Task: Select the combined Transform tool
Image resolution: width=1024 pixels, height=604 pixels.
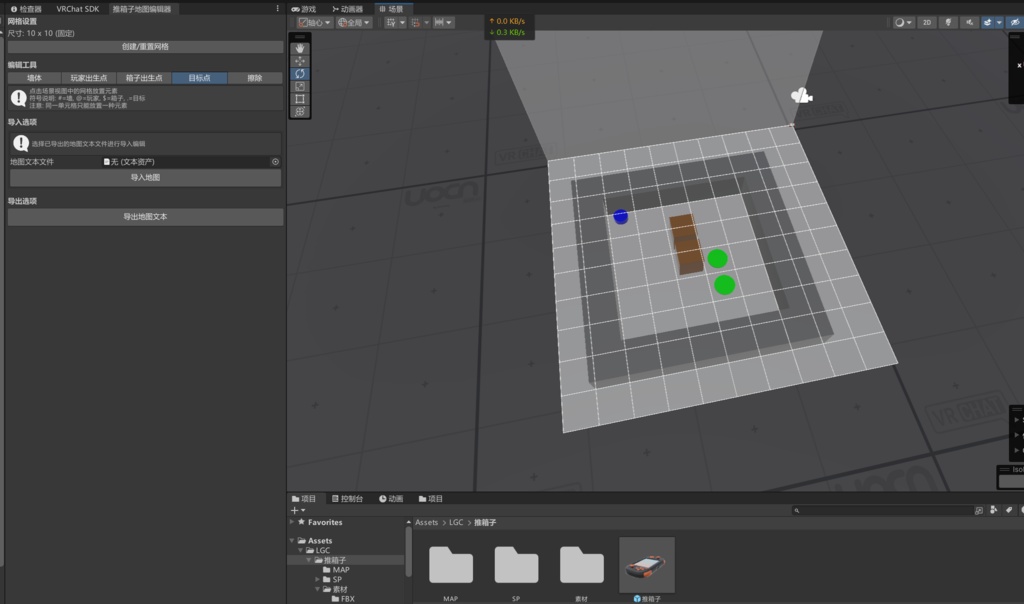Action: pos(300,112)
